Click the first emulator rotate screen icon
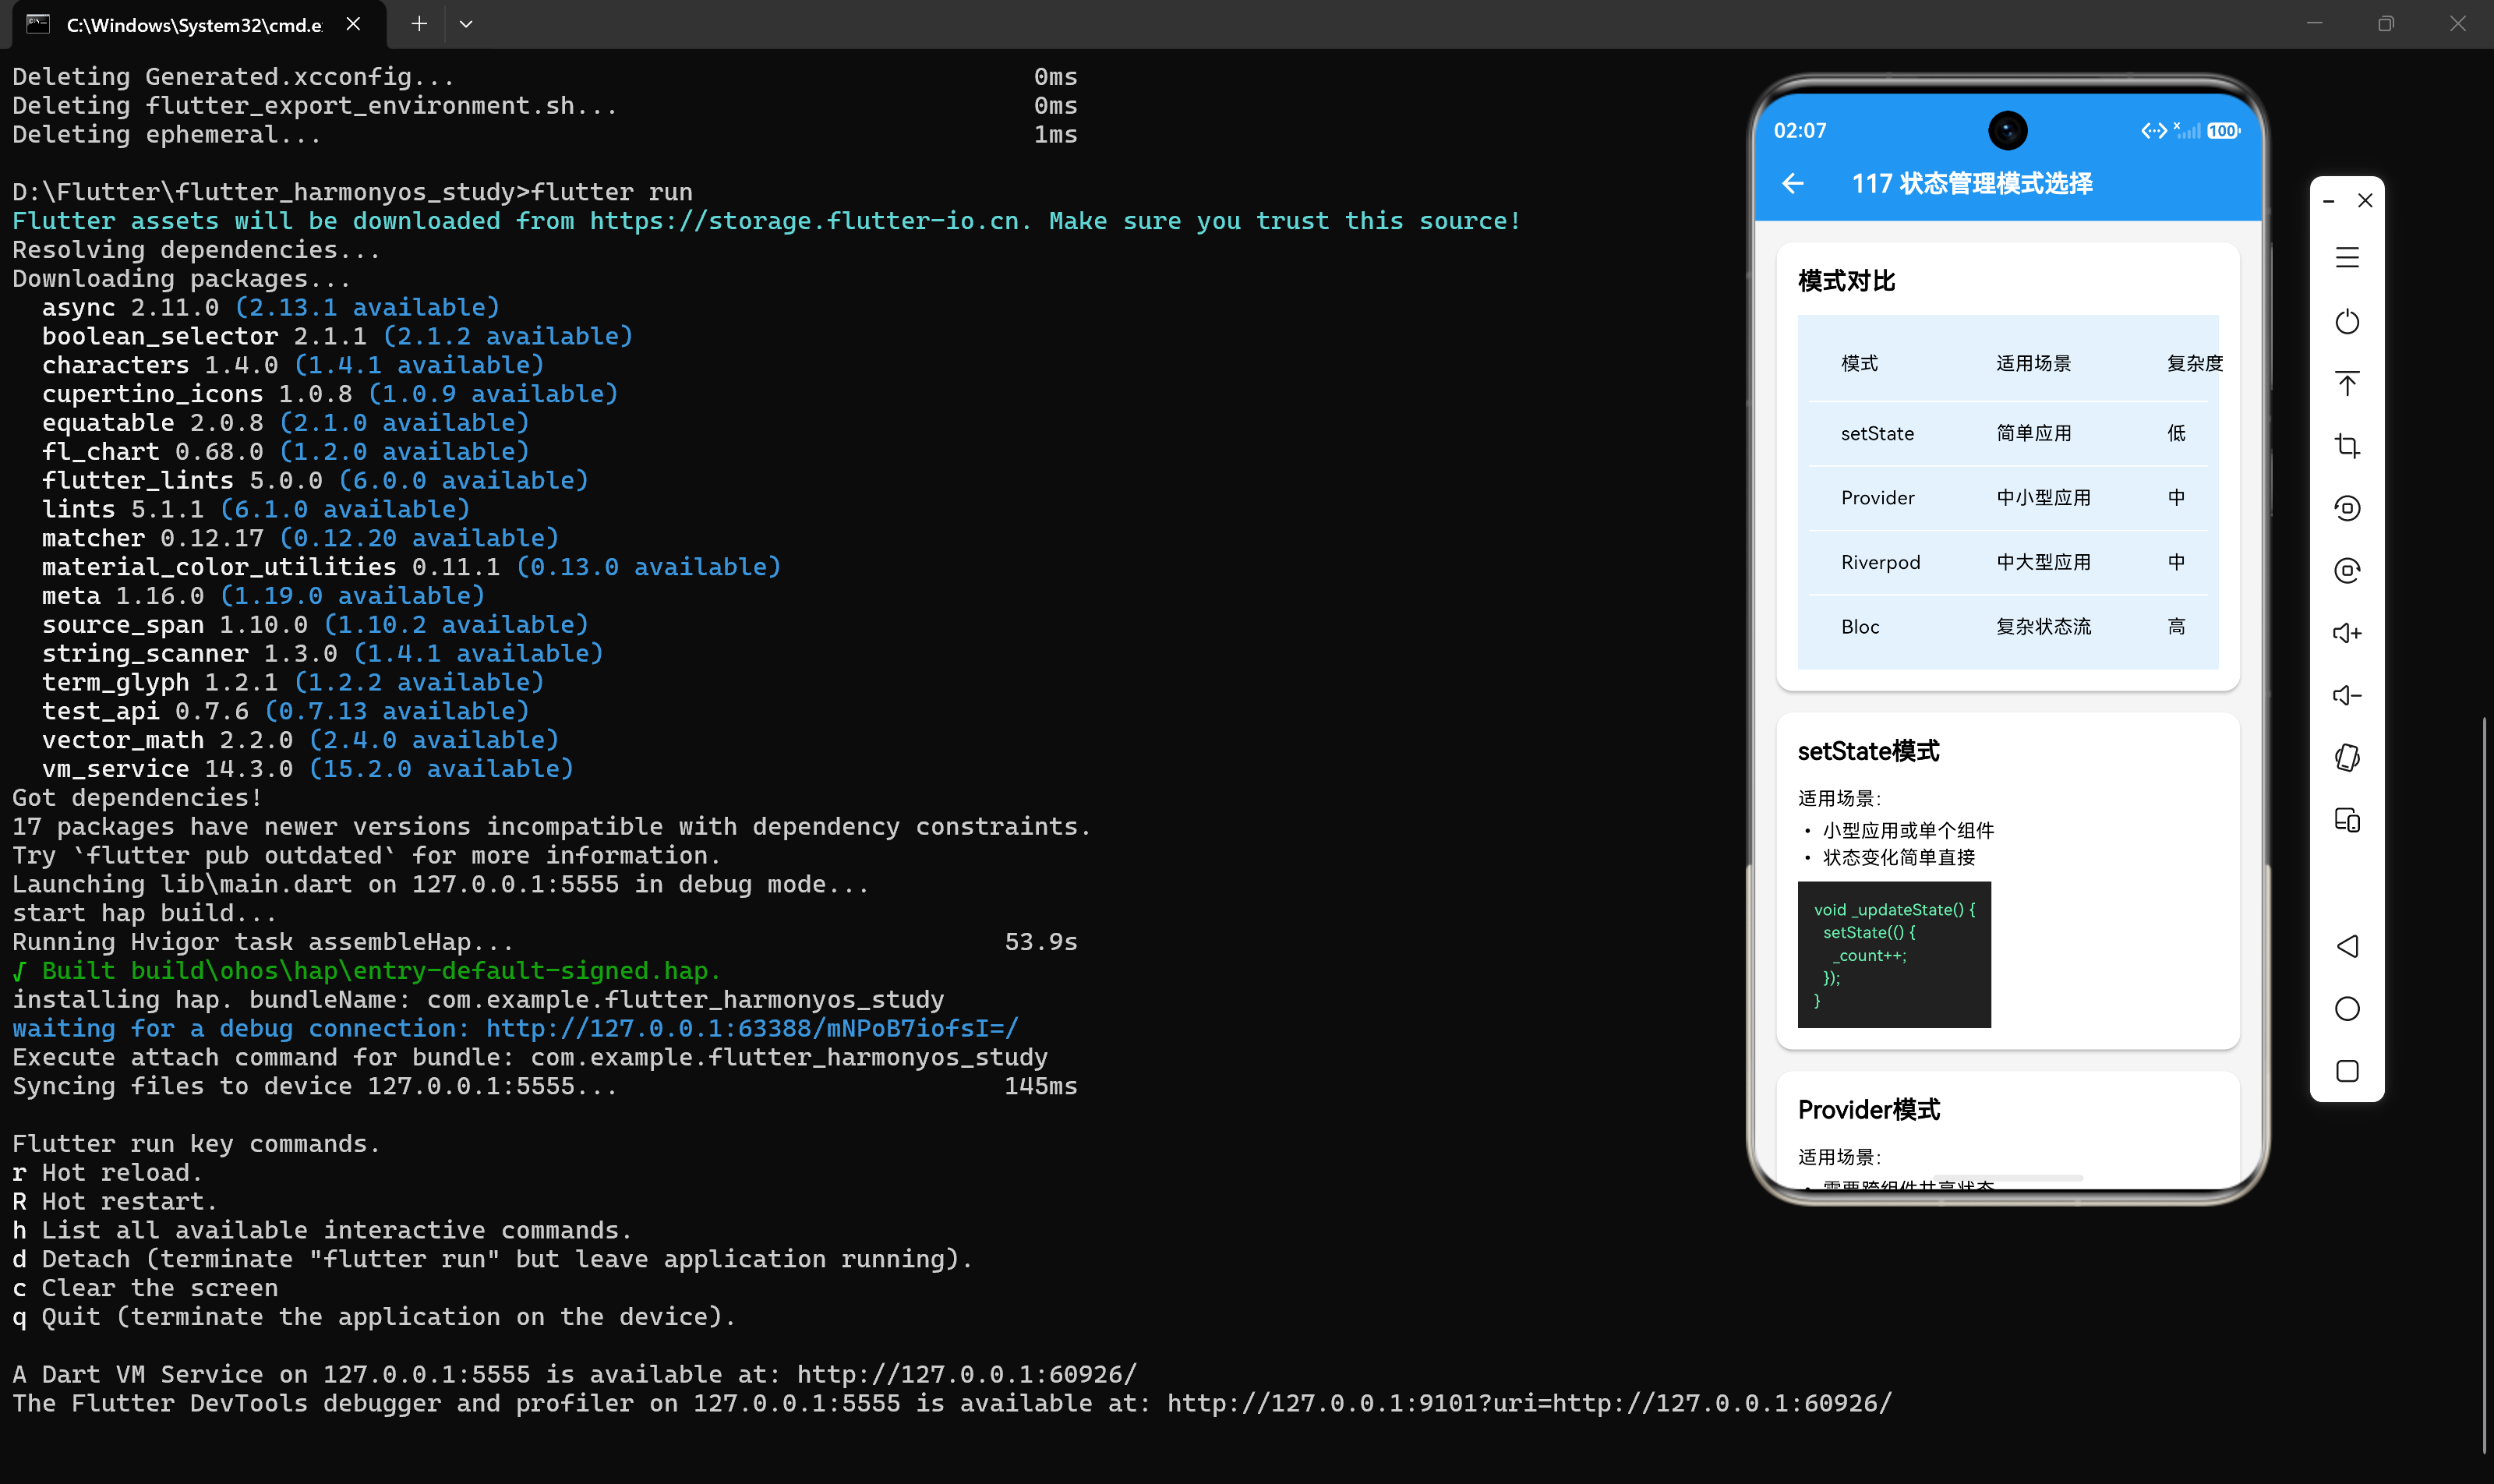 coord(2347,508)
